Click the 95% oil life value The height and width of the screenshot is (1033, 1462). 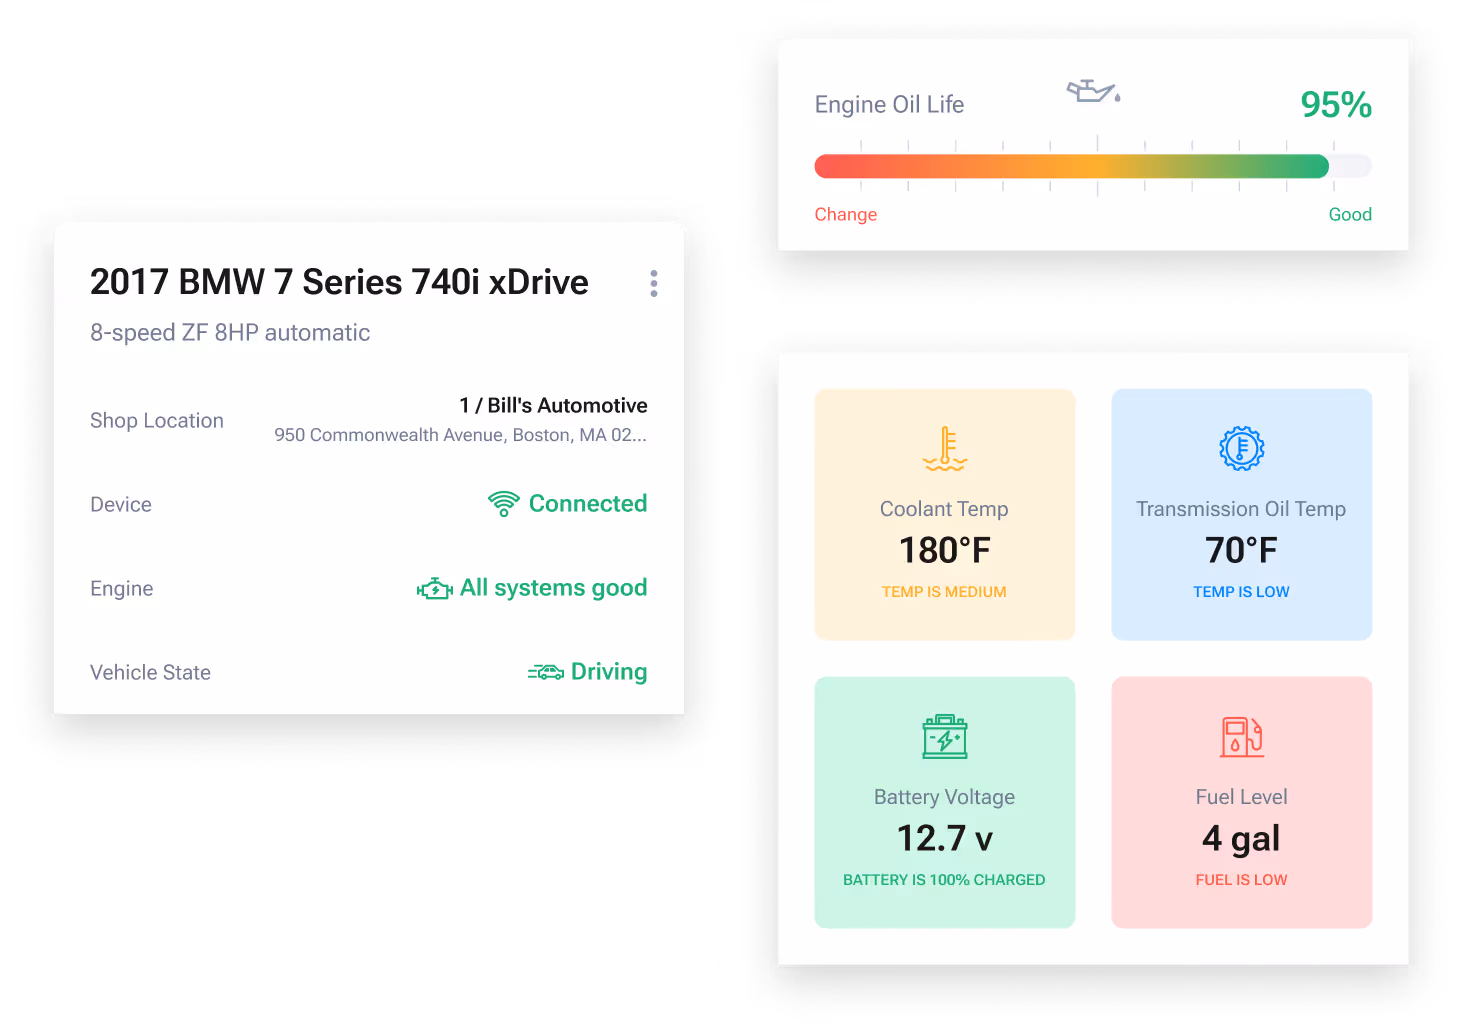1336,104
